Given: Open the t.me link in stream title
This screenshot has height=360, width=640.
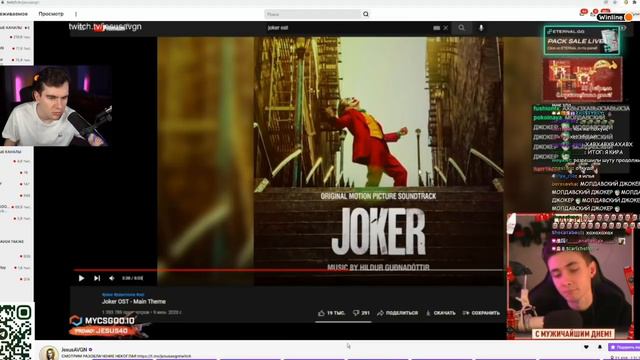Looking at the screenshot, I should pos(164,356).
